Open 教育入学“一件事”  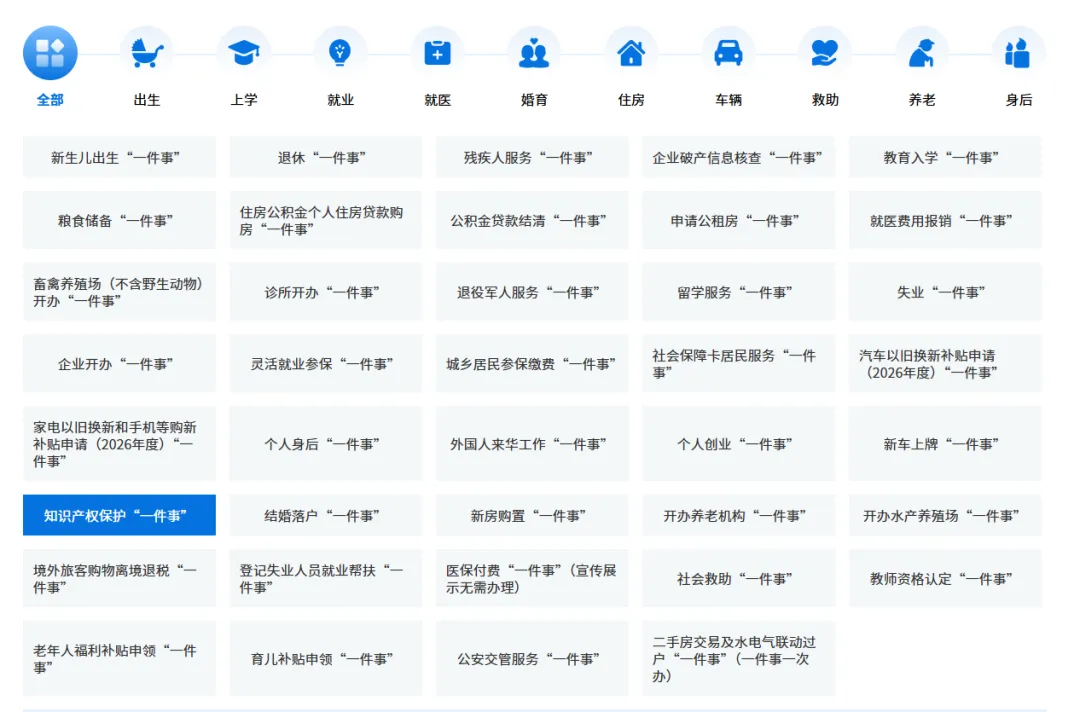click(x=945, y=157)
